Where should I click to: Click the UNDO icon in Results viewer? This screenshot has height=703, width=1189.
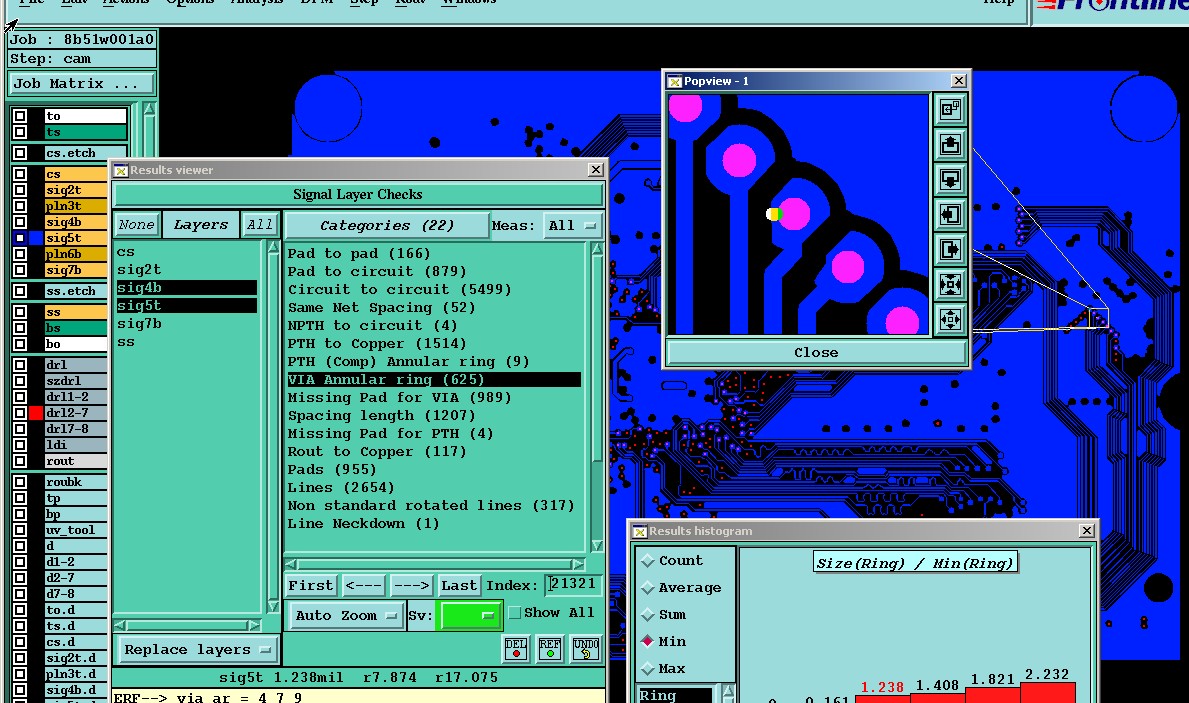point(585,648)
